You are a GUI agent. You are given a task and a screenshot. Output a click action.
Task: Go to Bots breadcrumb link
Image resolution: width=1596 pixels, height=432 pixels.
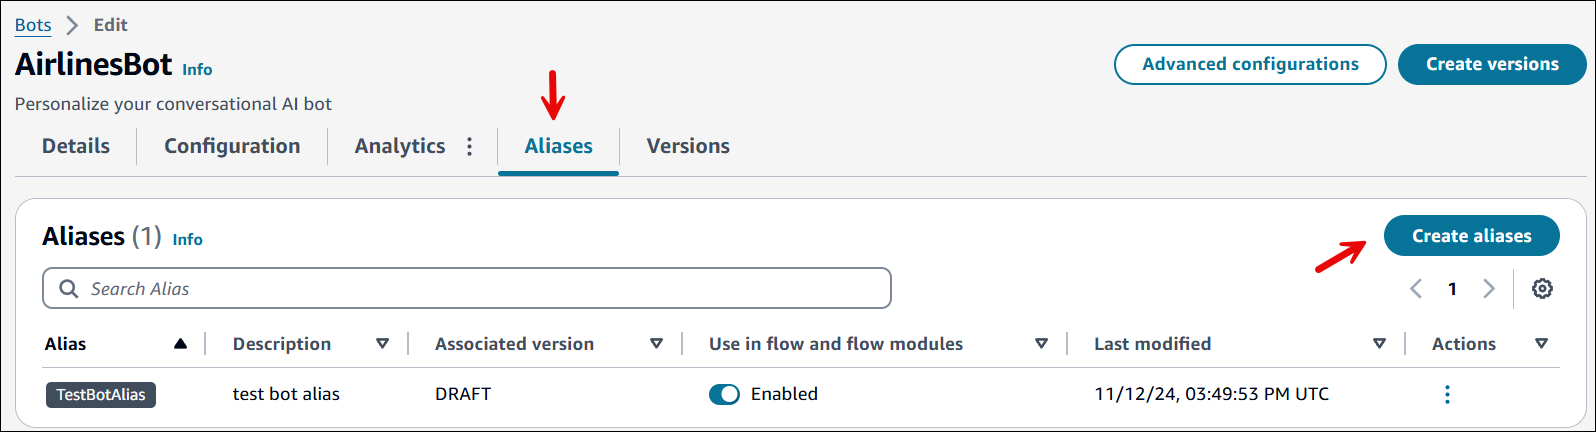coord(33,25)
